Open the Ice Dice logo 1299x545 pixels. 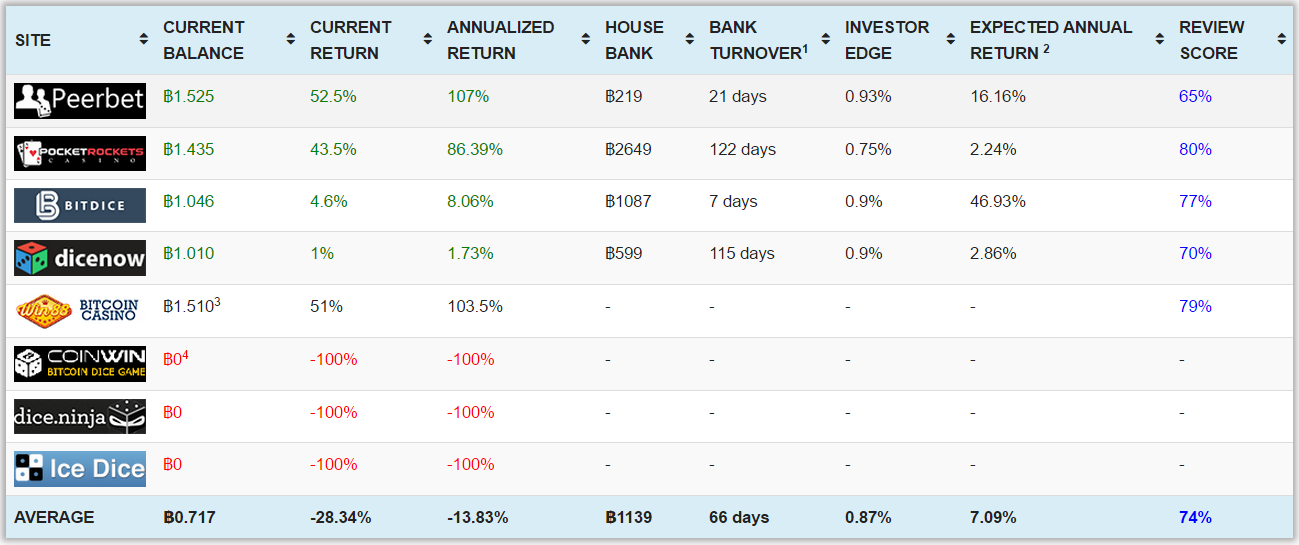point(80,469)
